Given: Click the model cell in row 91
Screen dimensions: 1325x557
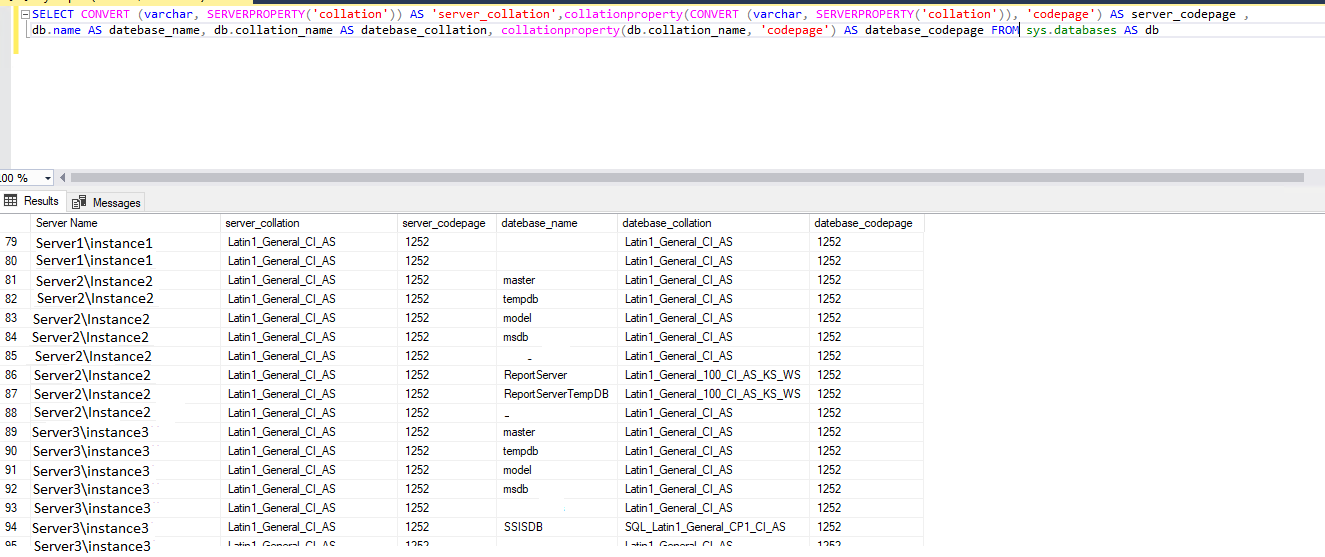Looking at the screenshot, I should click(x=557, y=470).
